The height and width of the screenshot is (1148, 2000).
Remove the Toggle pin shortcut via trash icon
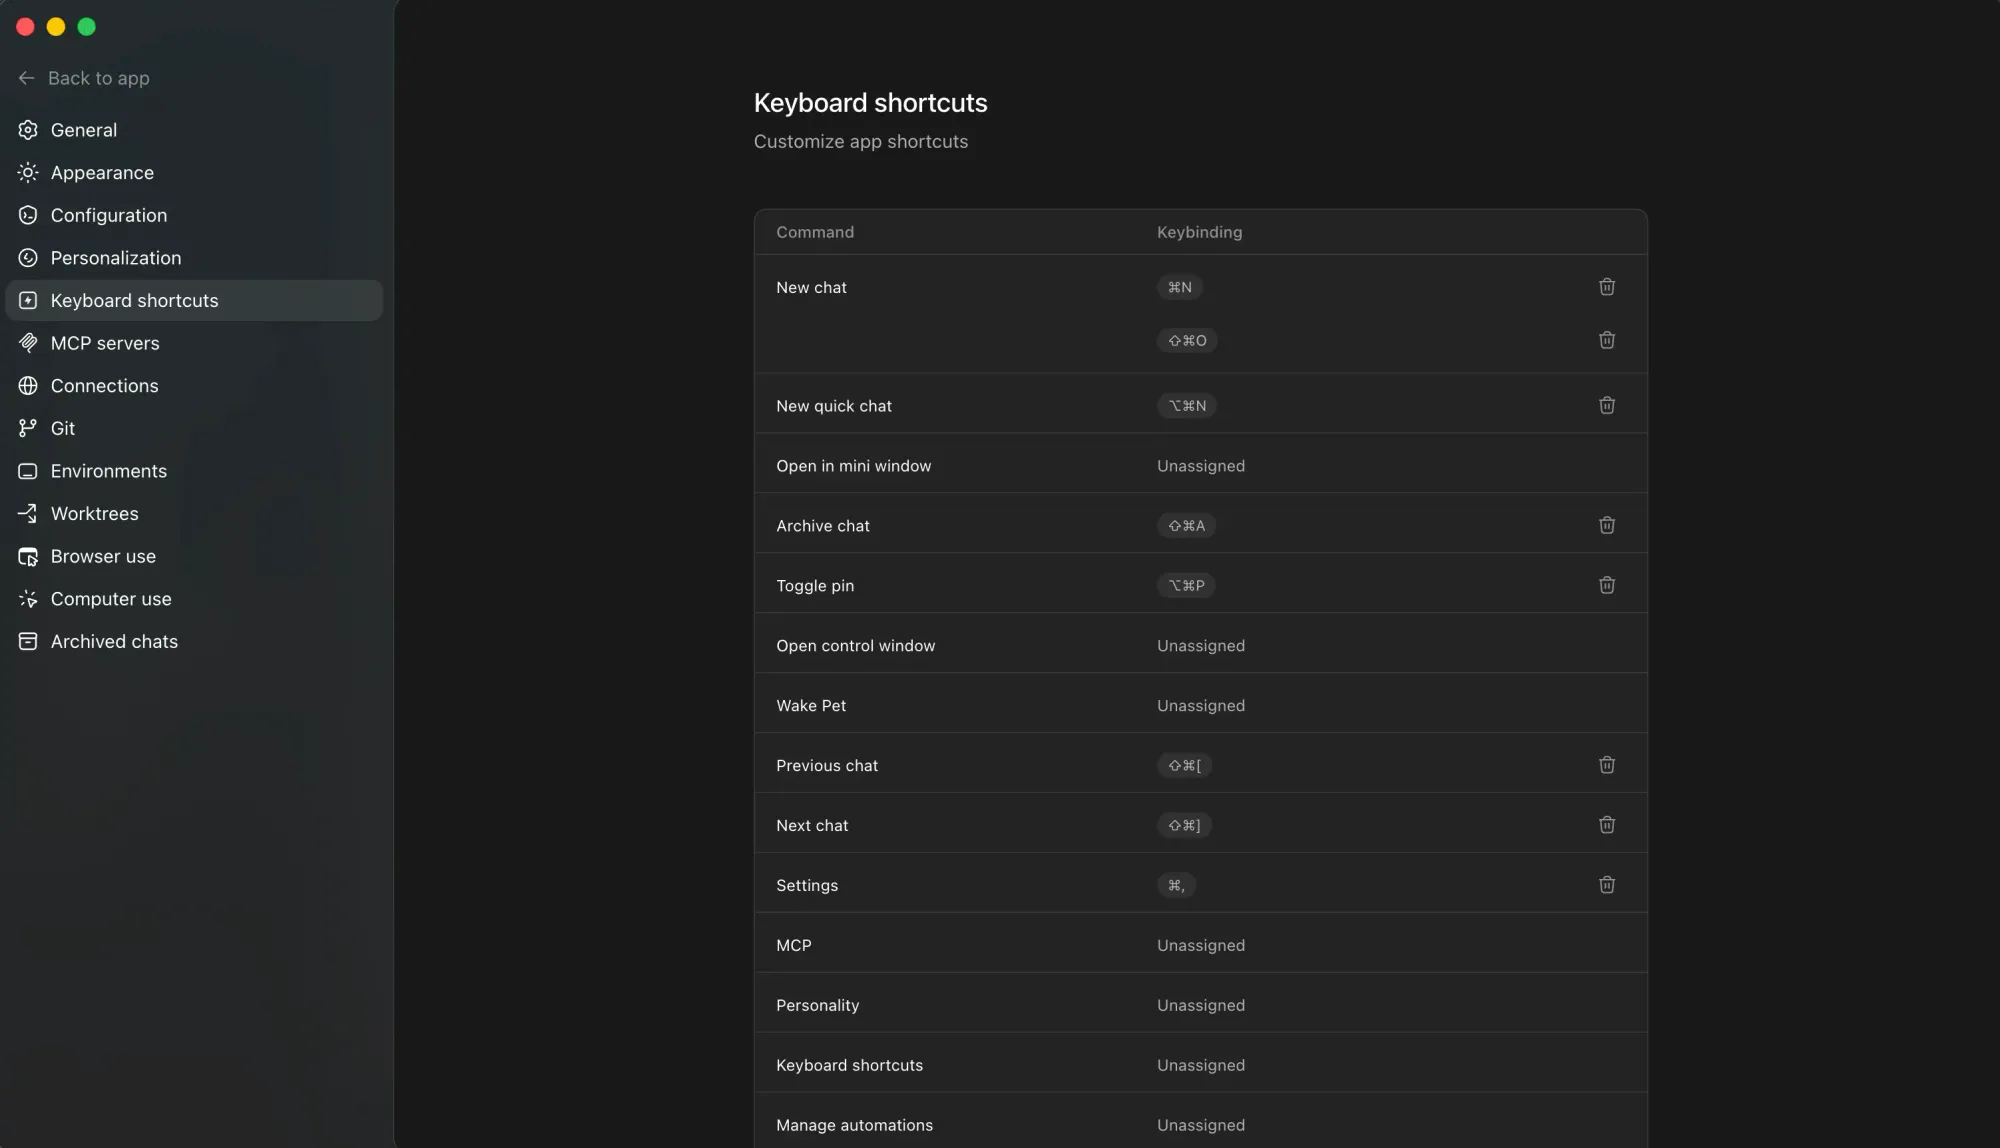click(x=1607, y=585)
